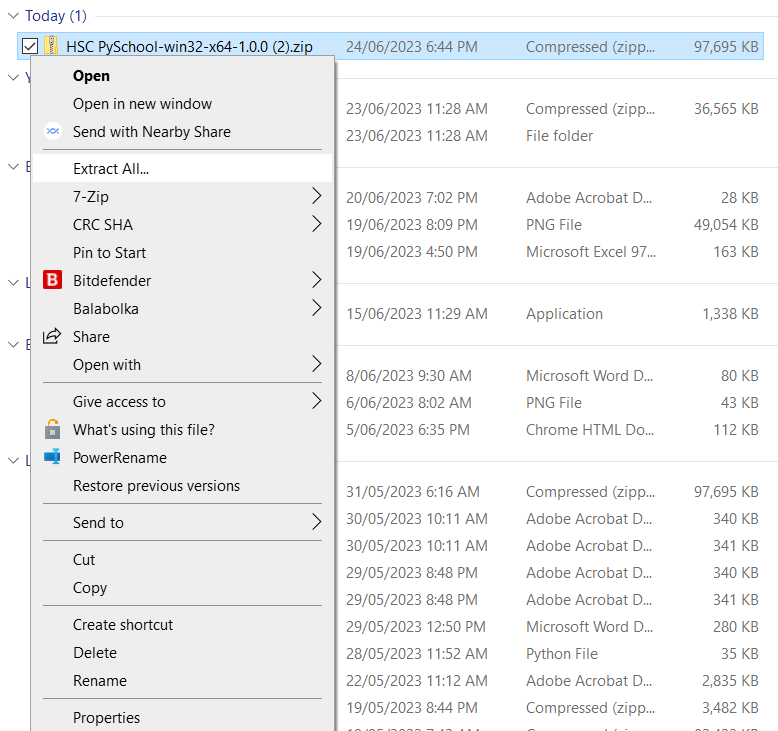Open the Send to submenu arrow
The width and height of the screenshot is (778, 731).
tap(316, 522)
